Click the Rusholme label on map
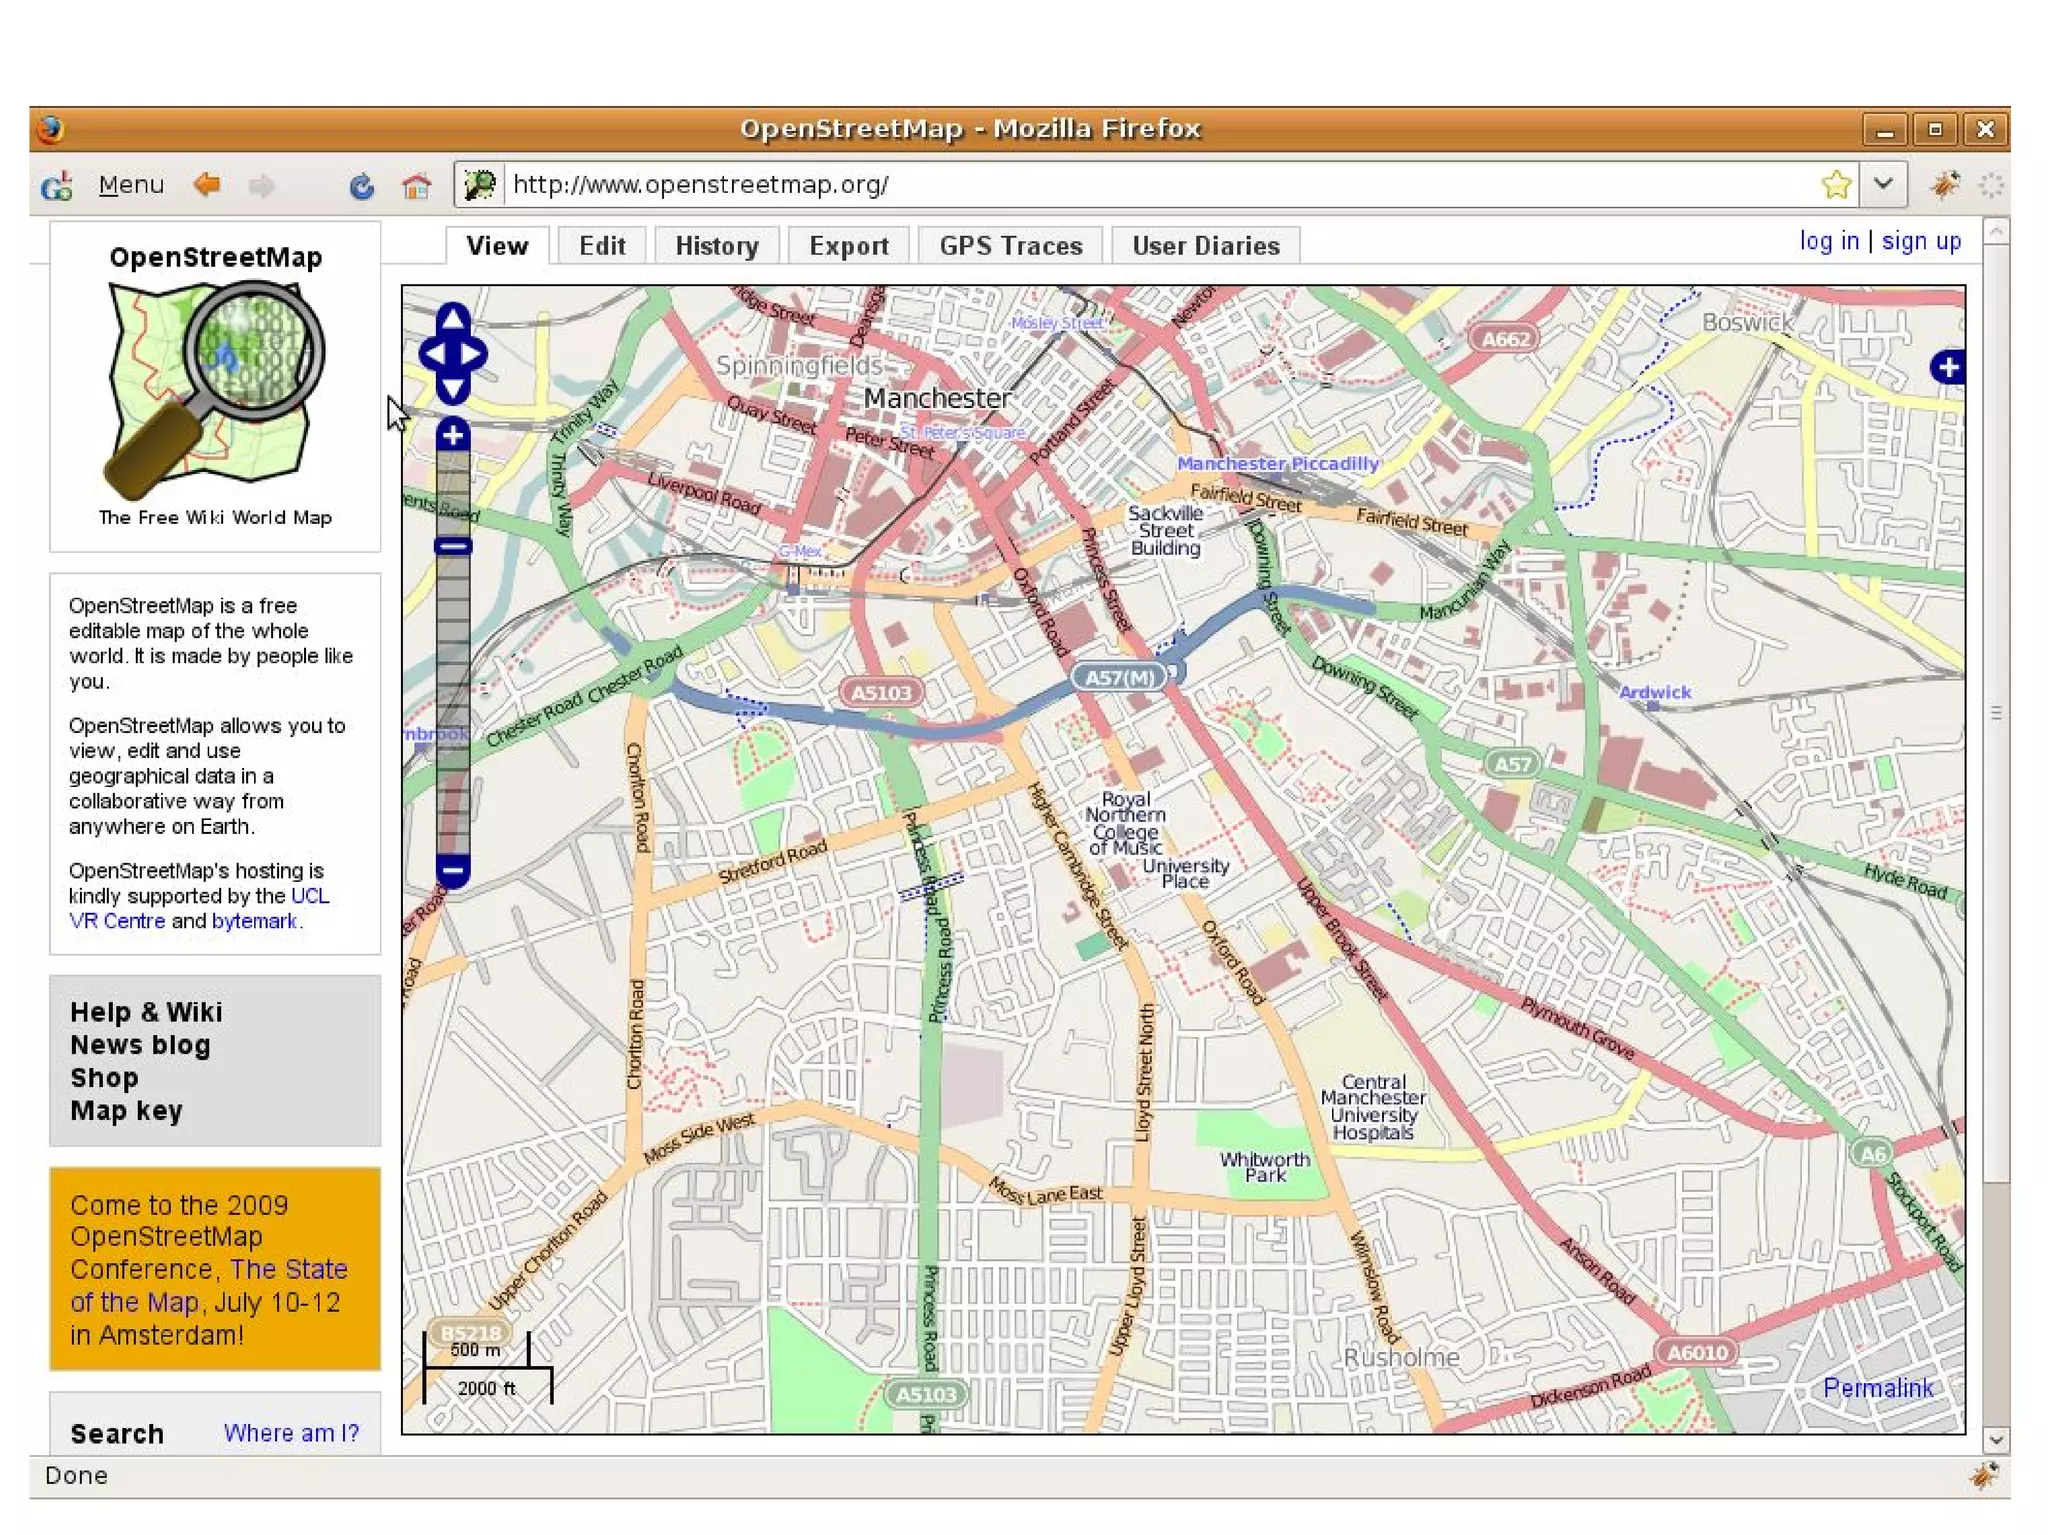2048x1535 pixels. (x=1401, y=1357)
